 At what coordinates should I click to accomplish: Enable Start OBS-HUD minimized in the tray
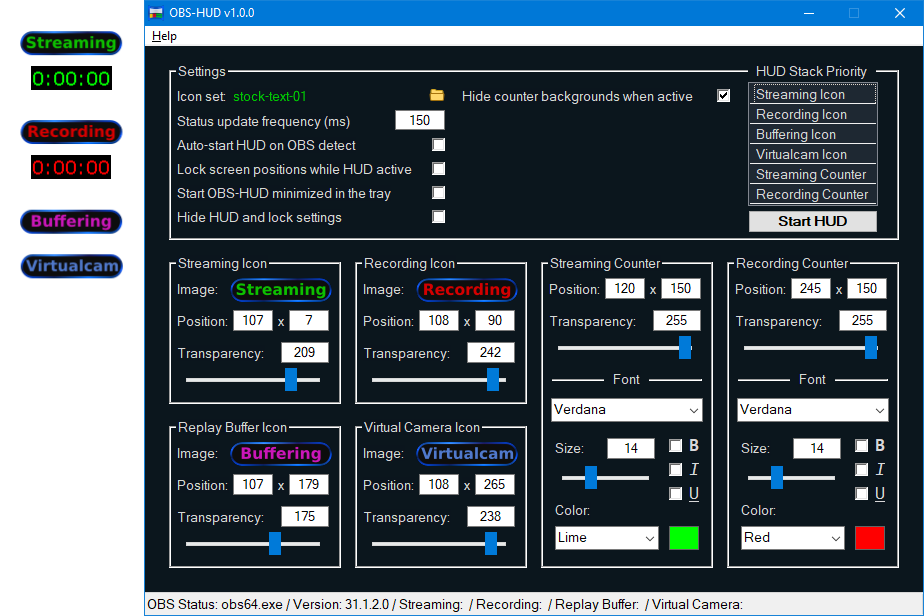coord(438,193)
